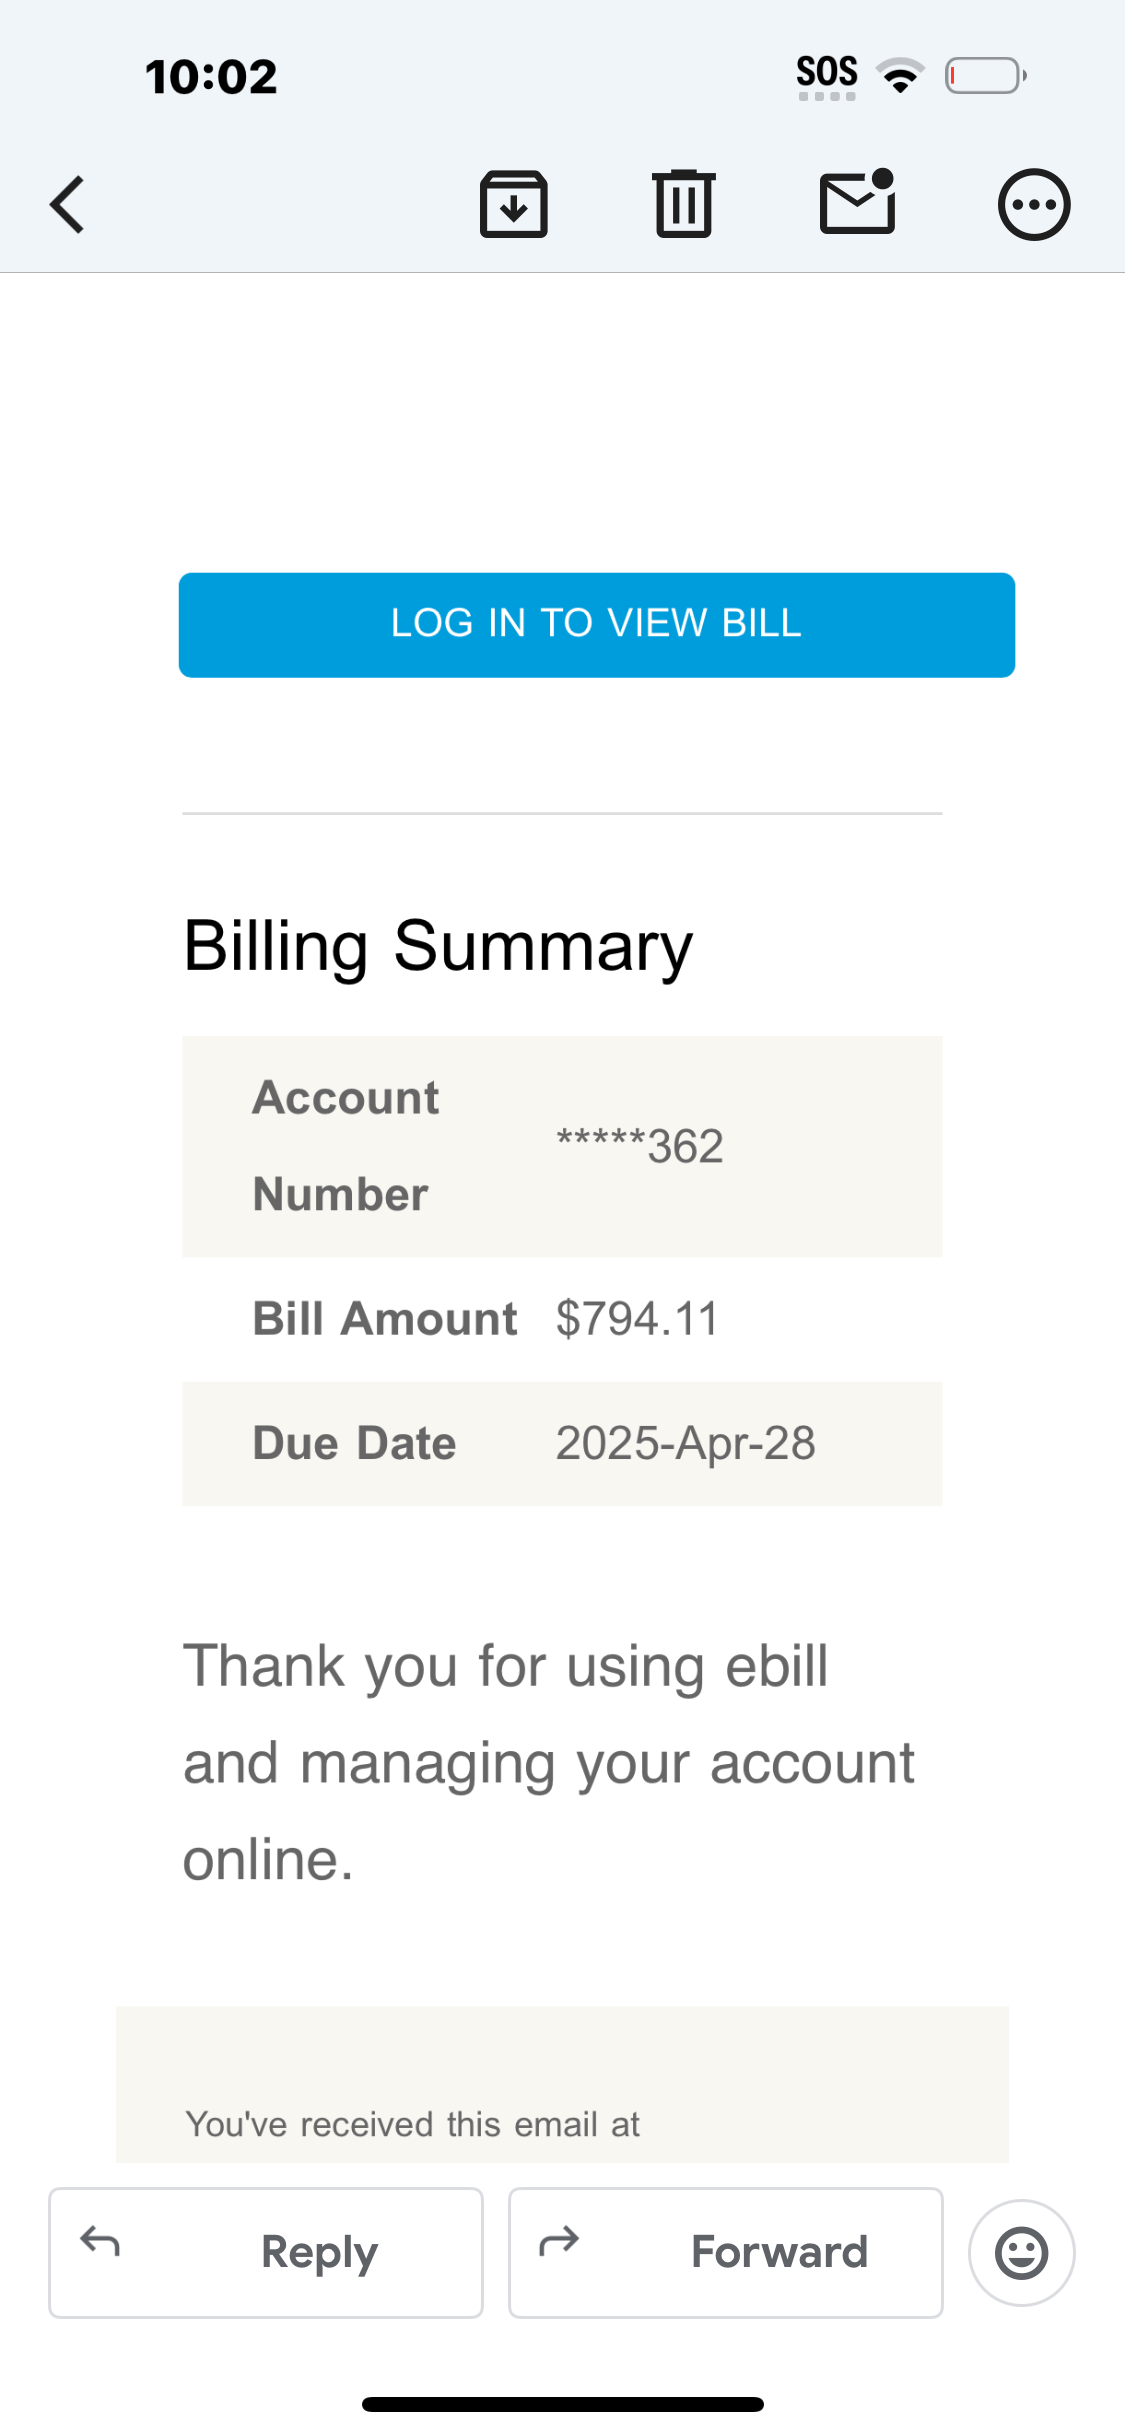1125x2436 pixels.
Task: Open the more options ellipsis menu
Action: [x=1034, y=205]
